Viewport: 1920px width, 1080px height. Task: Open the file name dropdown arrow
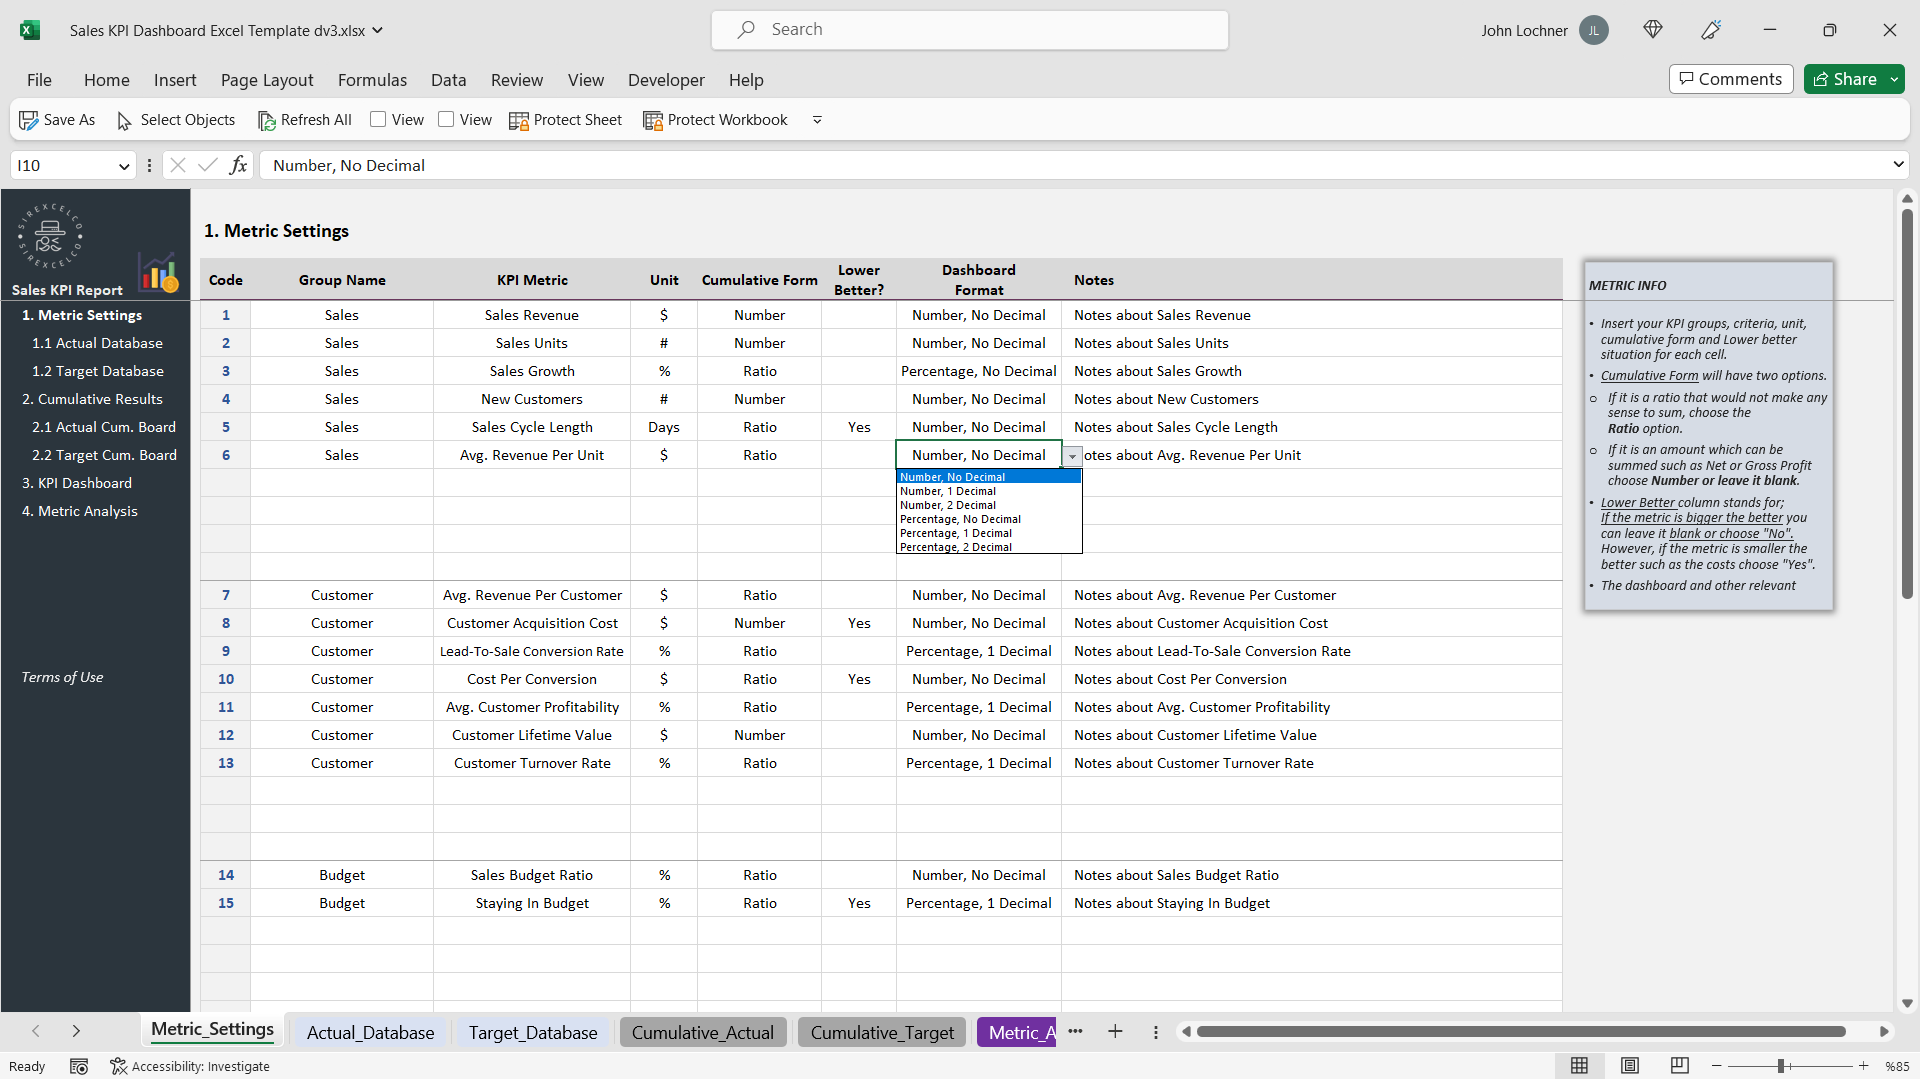click(x=378, y=30)
